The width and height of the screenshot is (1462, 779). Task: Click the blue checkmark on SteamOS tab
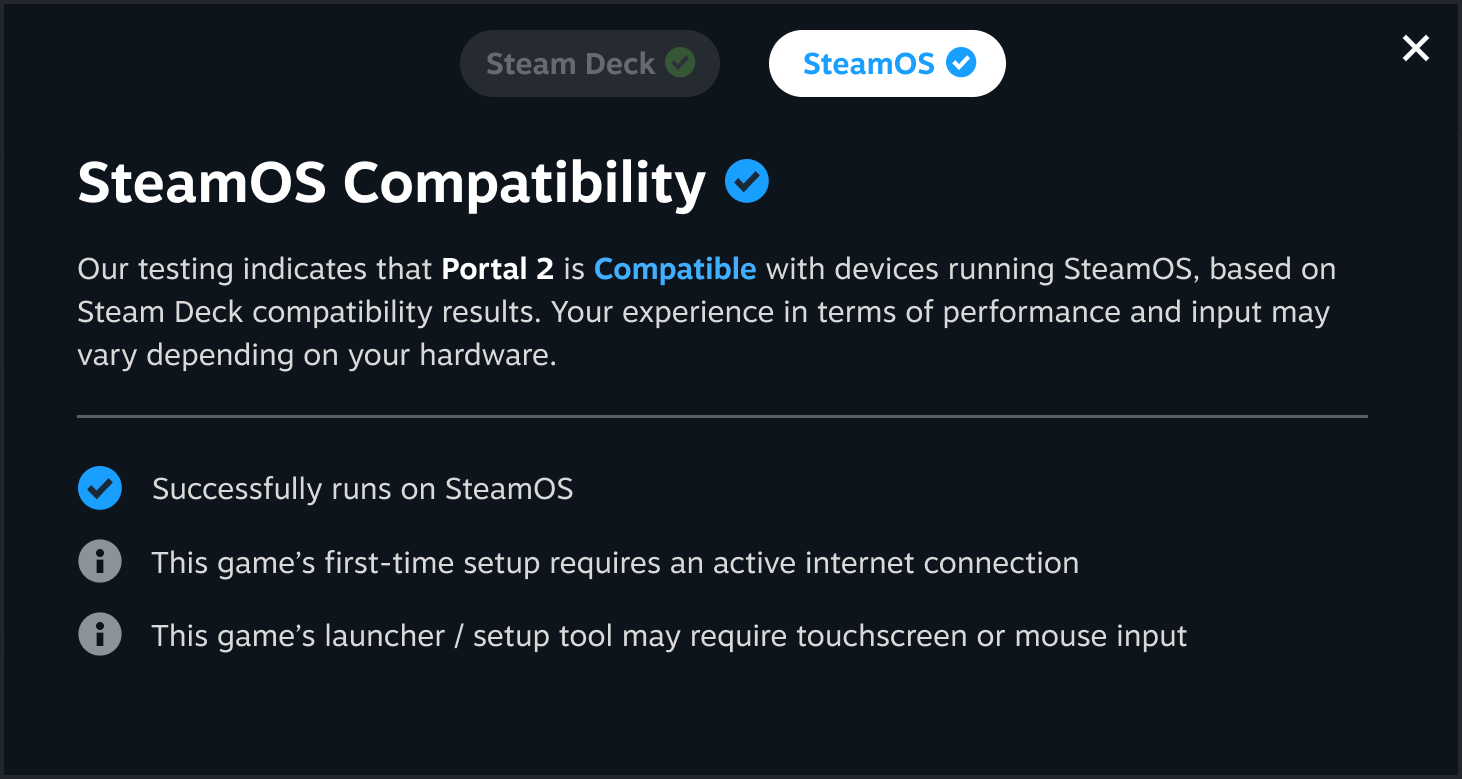pos(961,63)
